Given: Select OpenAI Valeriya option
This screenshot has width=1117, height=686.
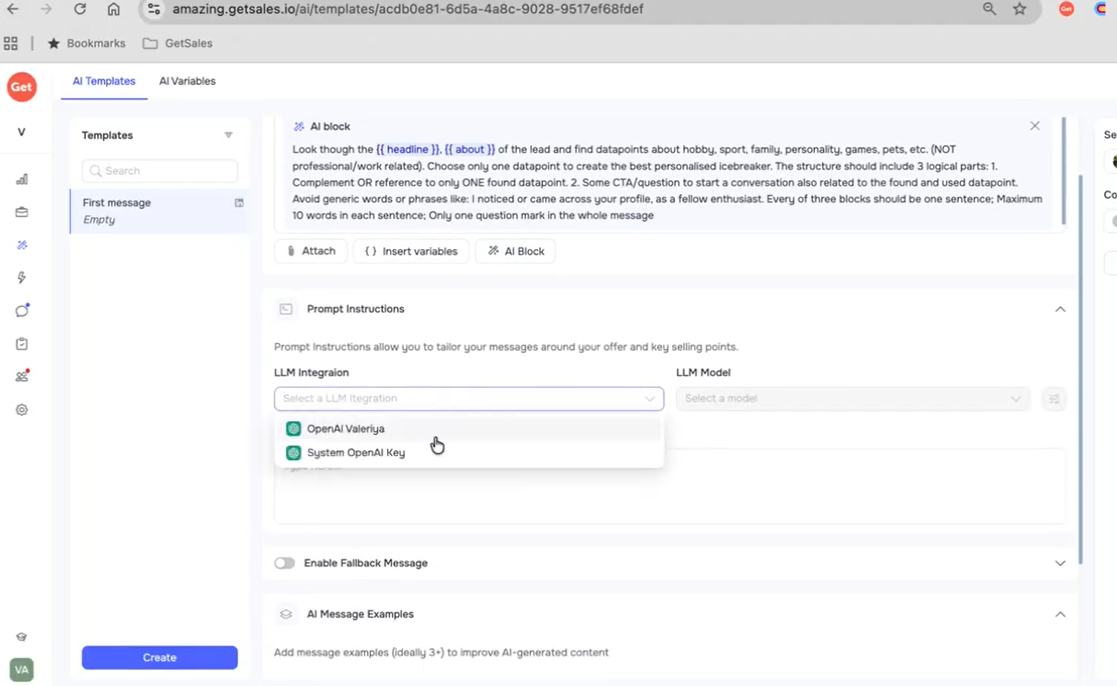Looking at the screenshot, I should 469,429.
